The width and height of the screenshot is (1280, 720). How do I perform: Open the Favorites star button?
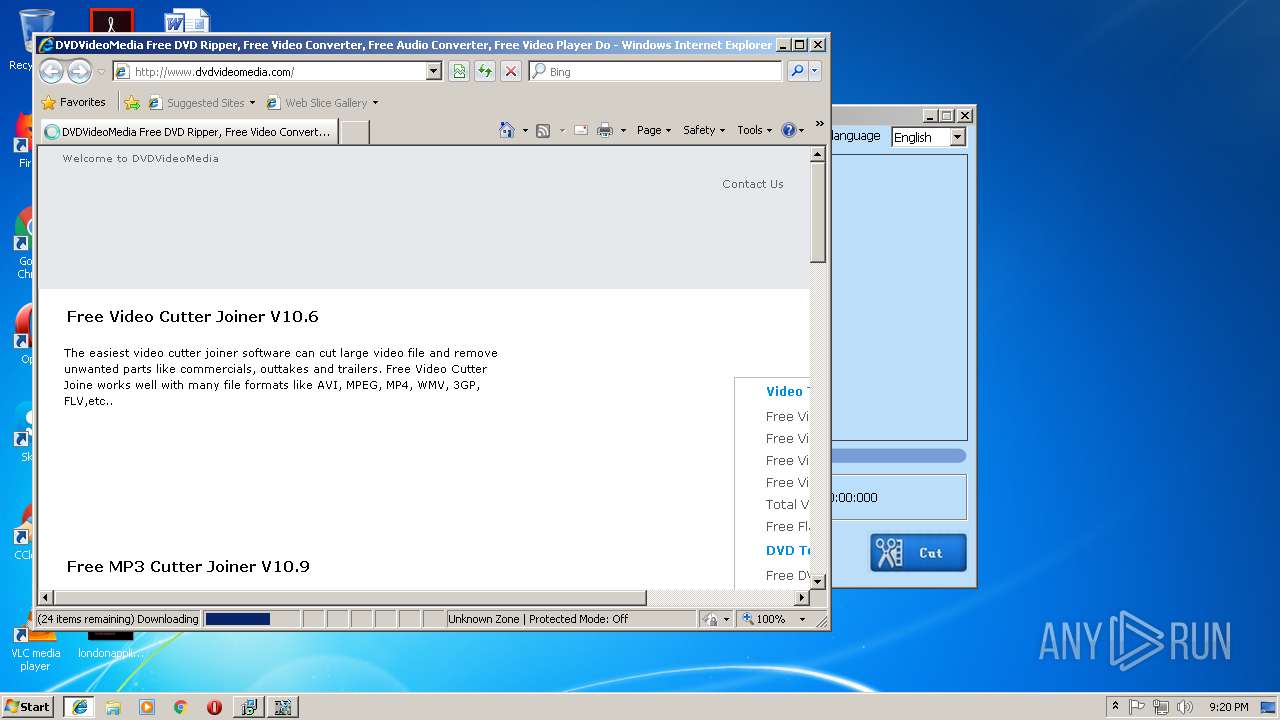click(x=73, y=102)
